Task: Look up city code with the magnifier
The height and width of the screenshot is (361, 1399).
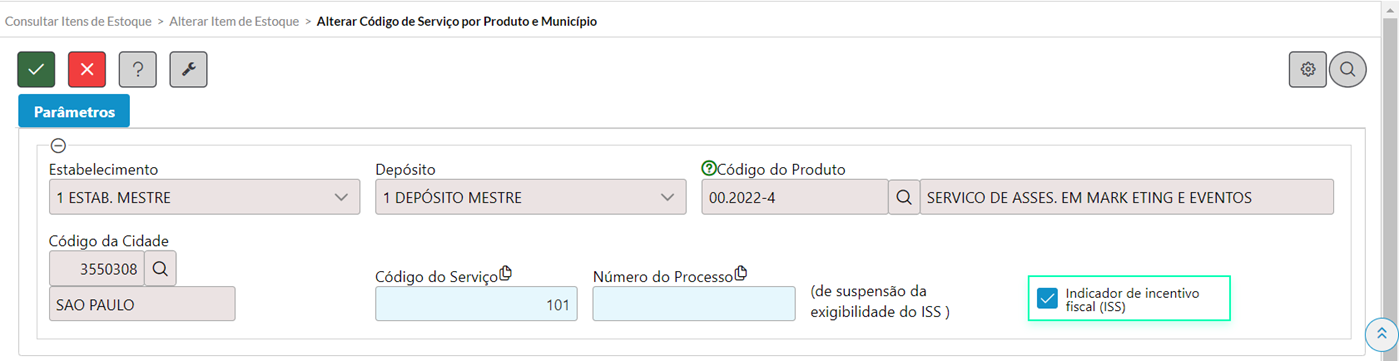Action: coord(160,268)
